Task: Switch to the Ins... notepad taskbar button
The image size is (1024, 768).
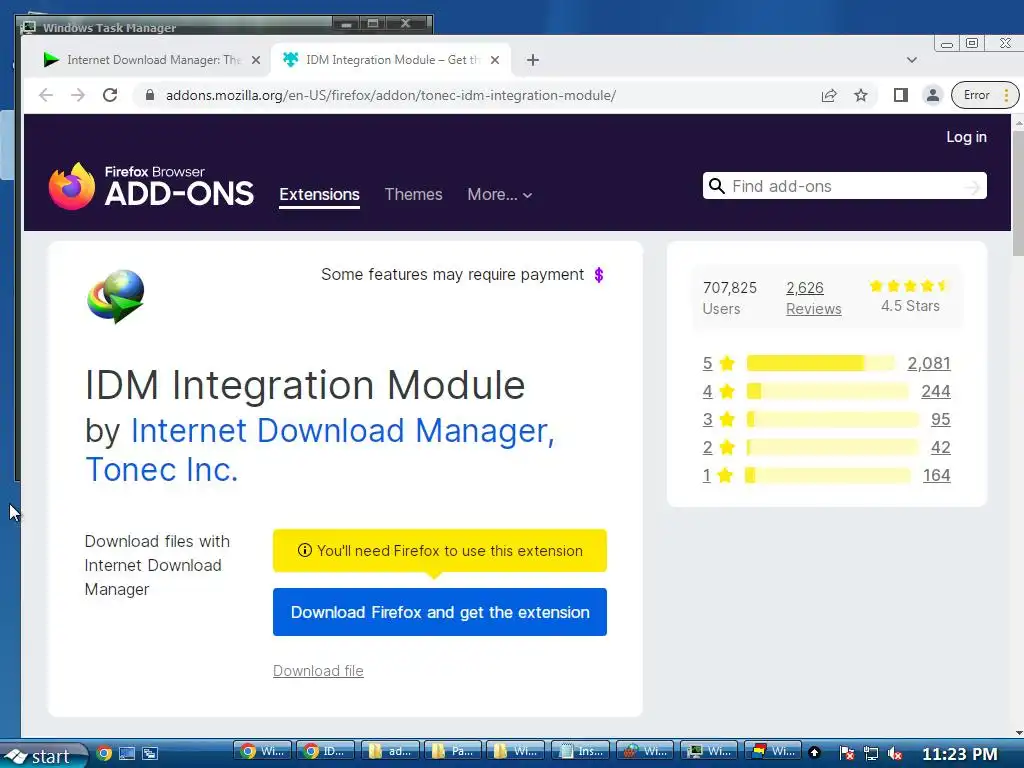Action: point(581,752)
